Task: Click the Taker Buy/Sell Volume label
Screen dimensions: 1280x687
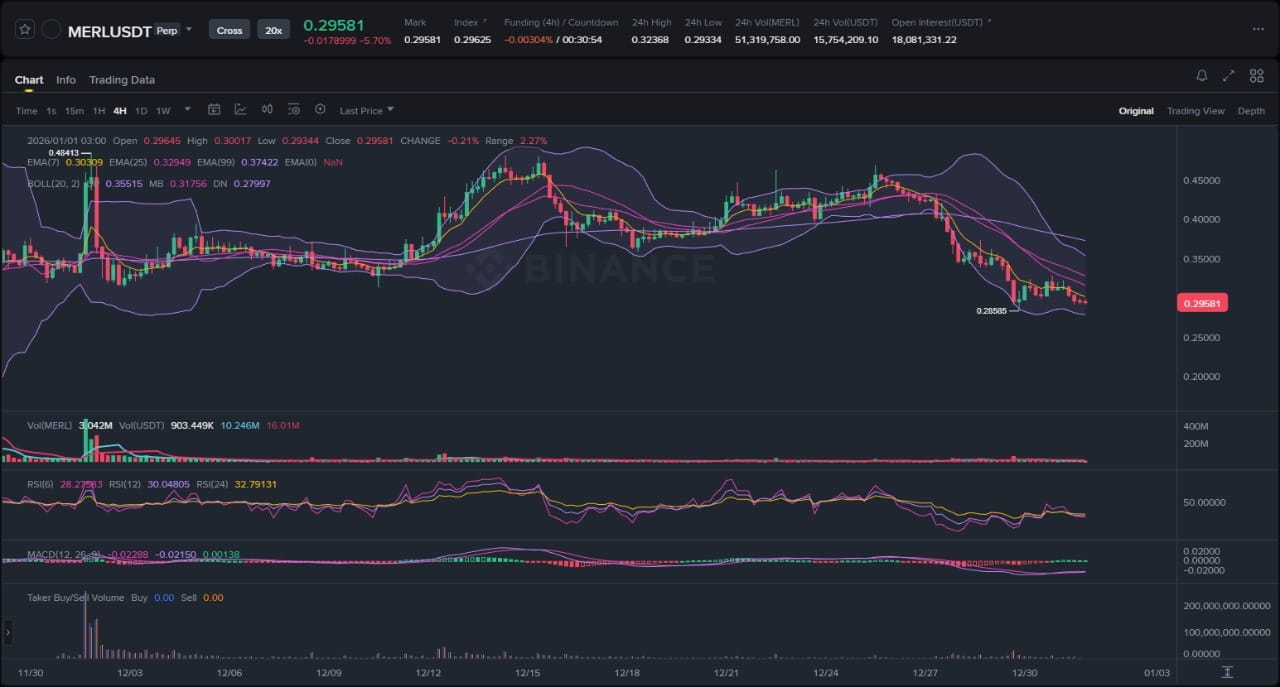Action: (x=76, y=598)
